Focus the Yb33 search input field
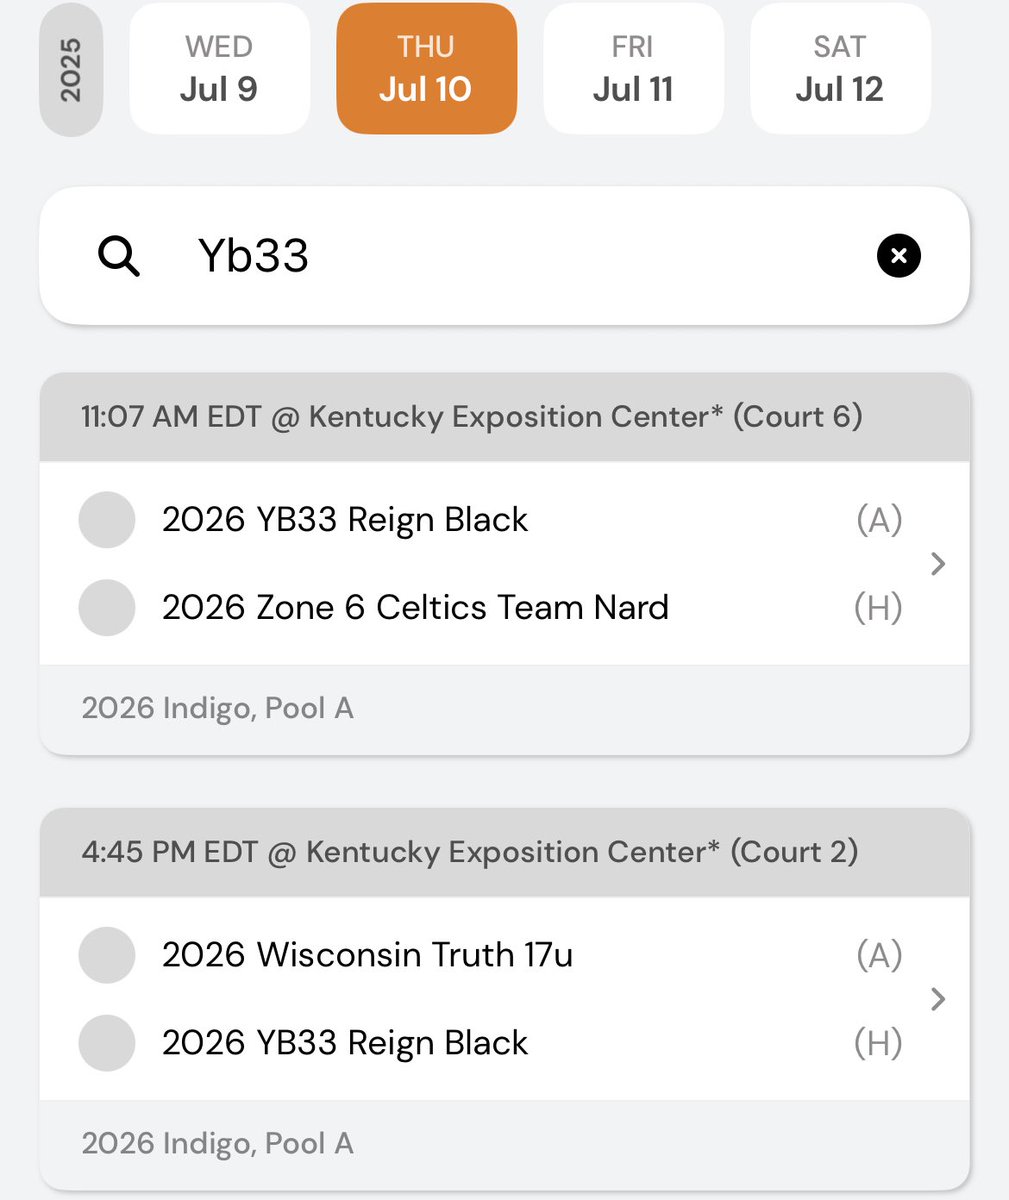 point(504,256)
